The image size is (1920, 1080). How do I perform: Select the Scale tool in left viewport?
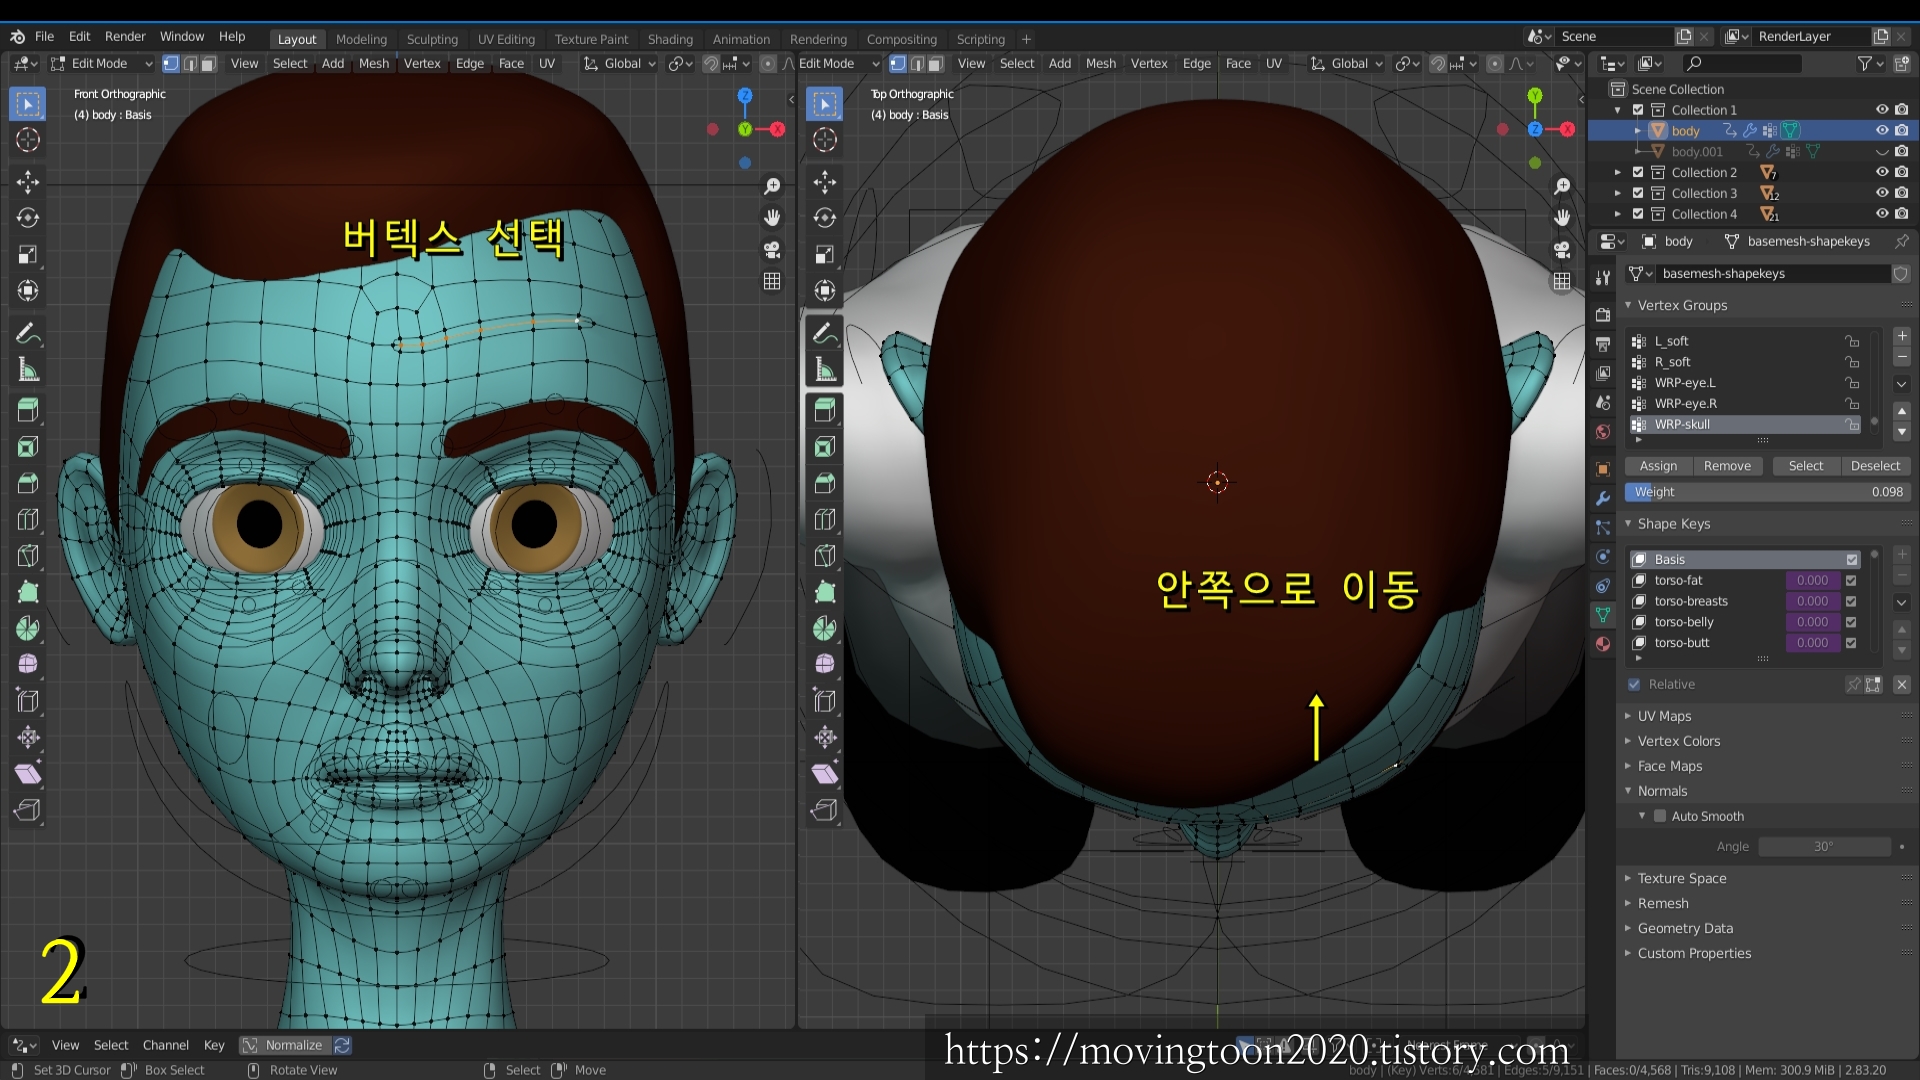coord(28,254)
